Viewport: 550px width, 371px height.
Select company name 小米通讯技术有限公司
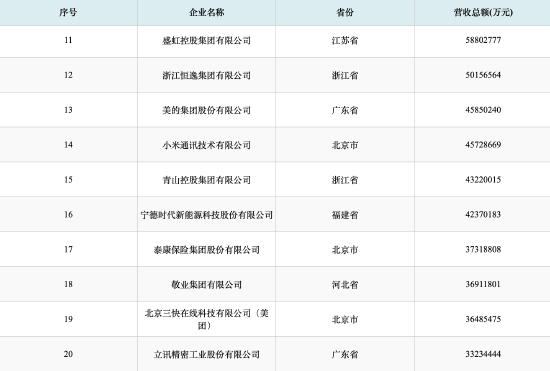point(207,145)
